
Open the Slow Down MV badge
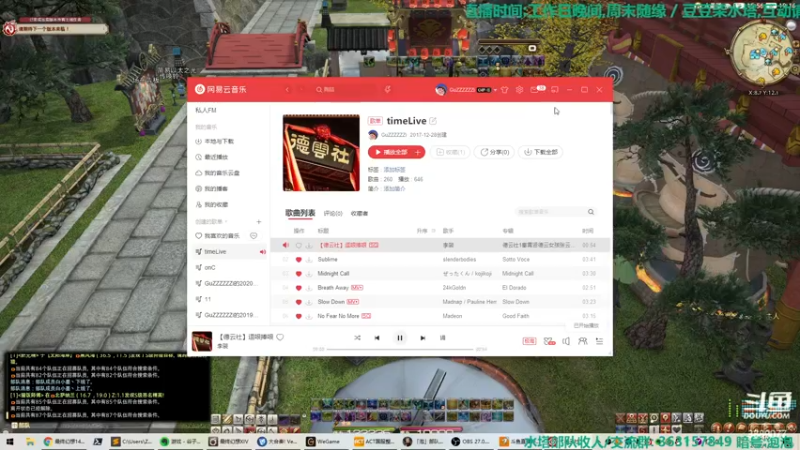(353, 302)
